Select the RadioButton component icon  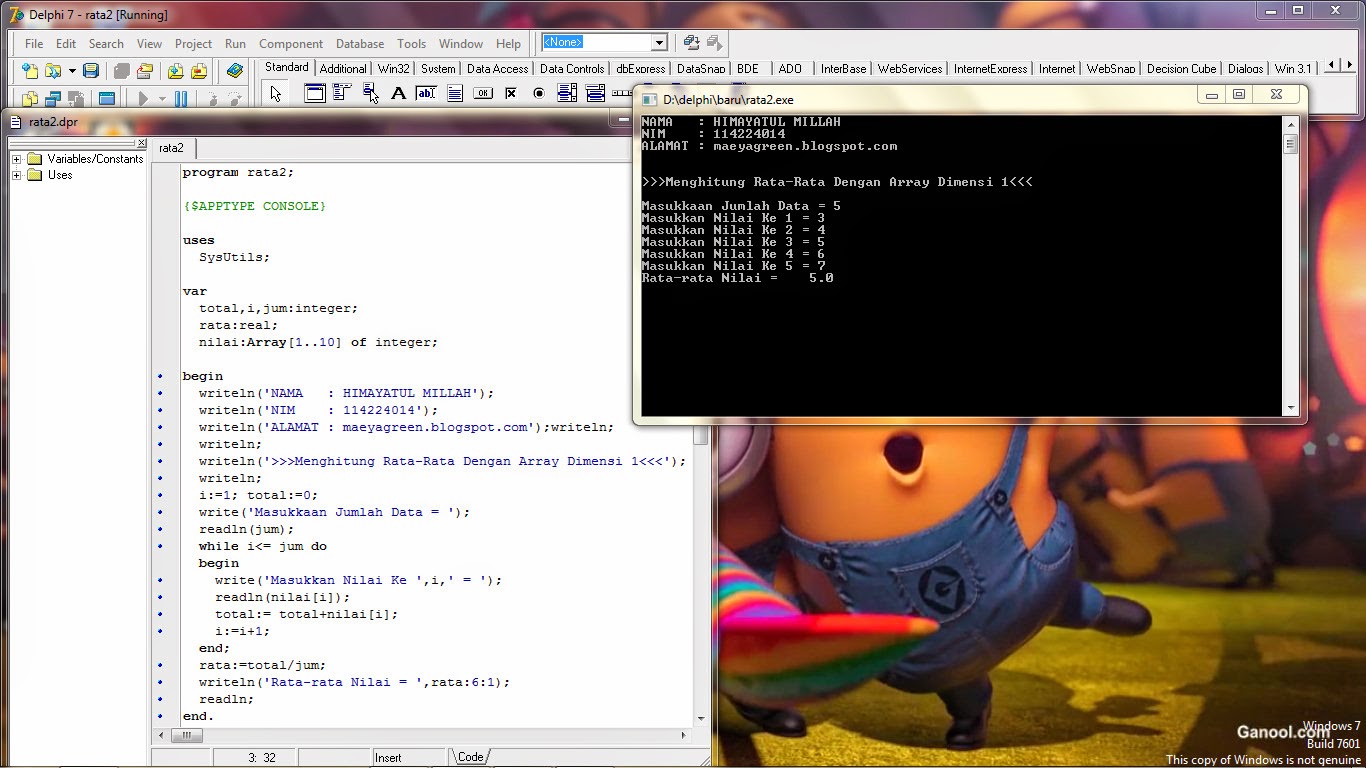pyautogui.click(x=539, y=93)
